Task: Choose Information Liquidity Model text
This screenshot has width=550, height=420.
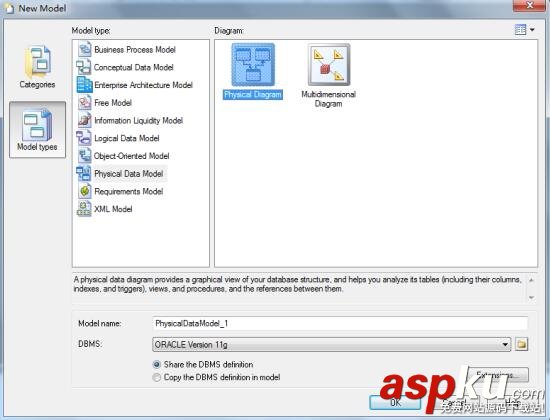Action: [139, 121]
